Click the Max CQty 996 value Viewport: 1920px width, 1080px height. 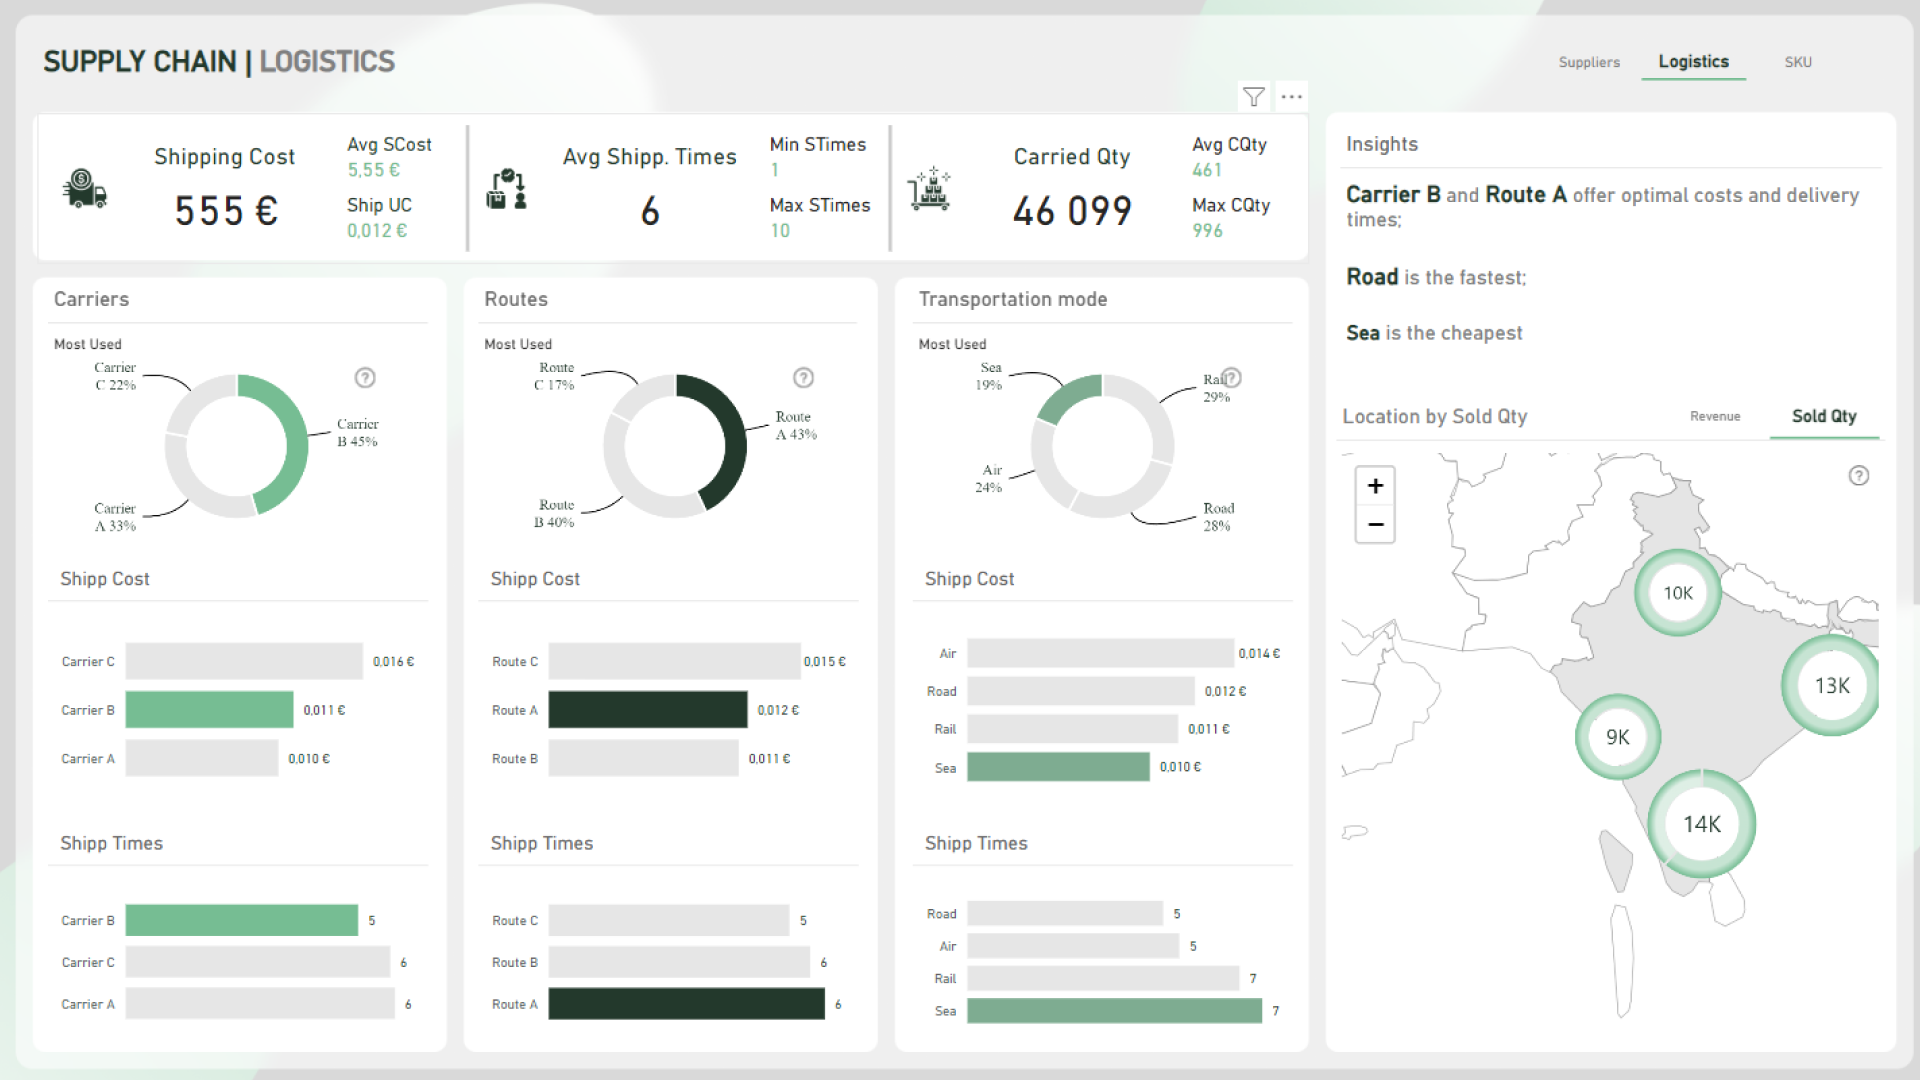(1207, 230)
